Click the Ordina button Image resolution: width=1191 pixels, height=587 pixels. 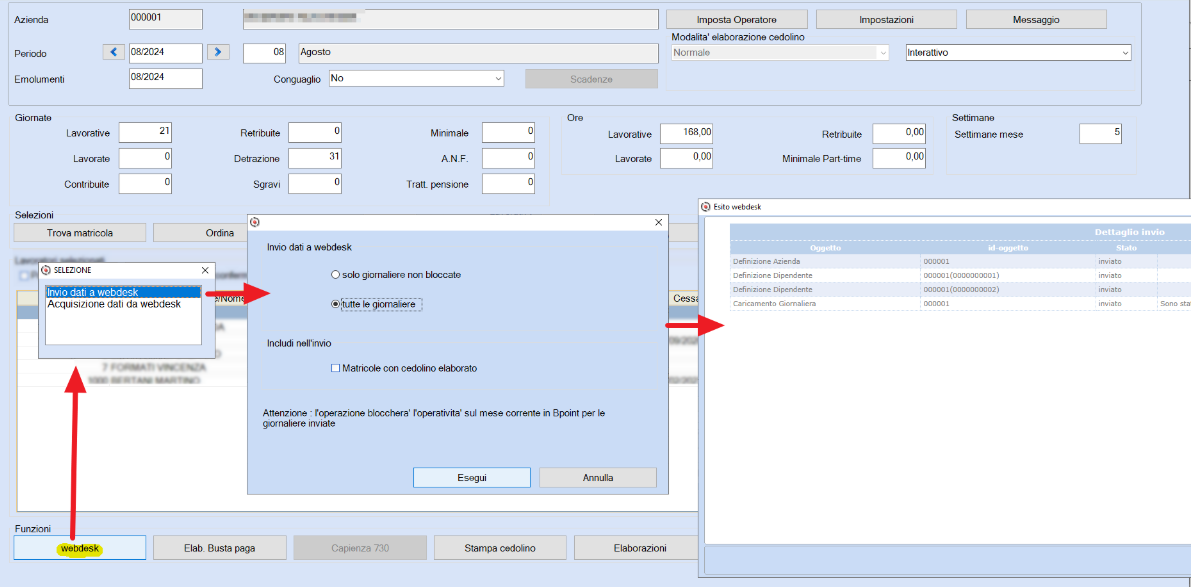(x=201, y=233)
